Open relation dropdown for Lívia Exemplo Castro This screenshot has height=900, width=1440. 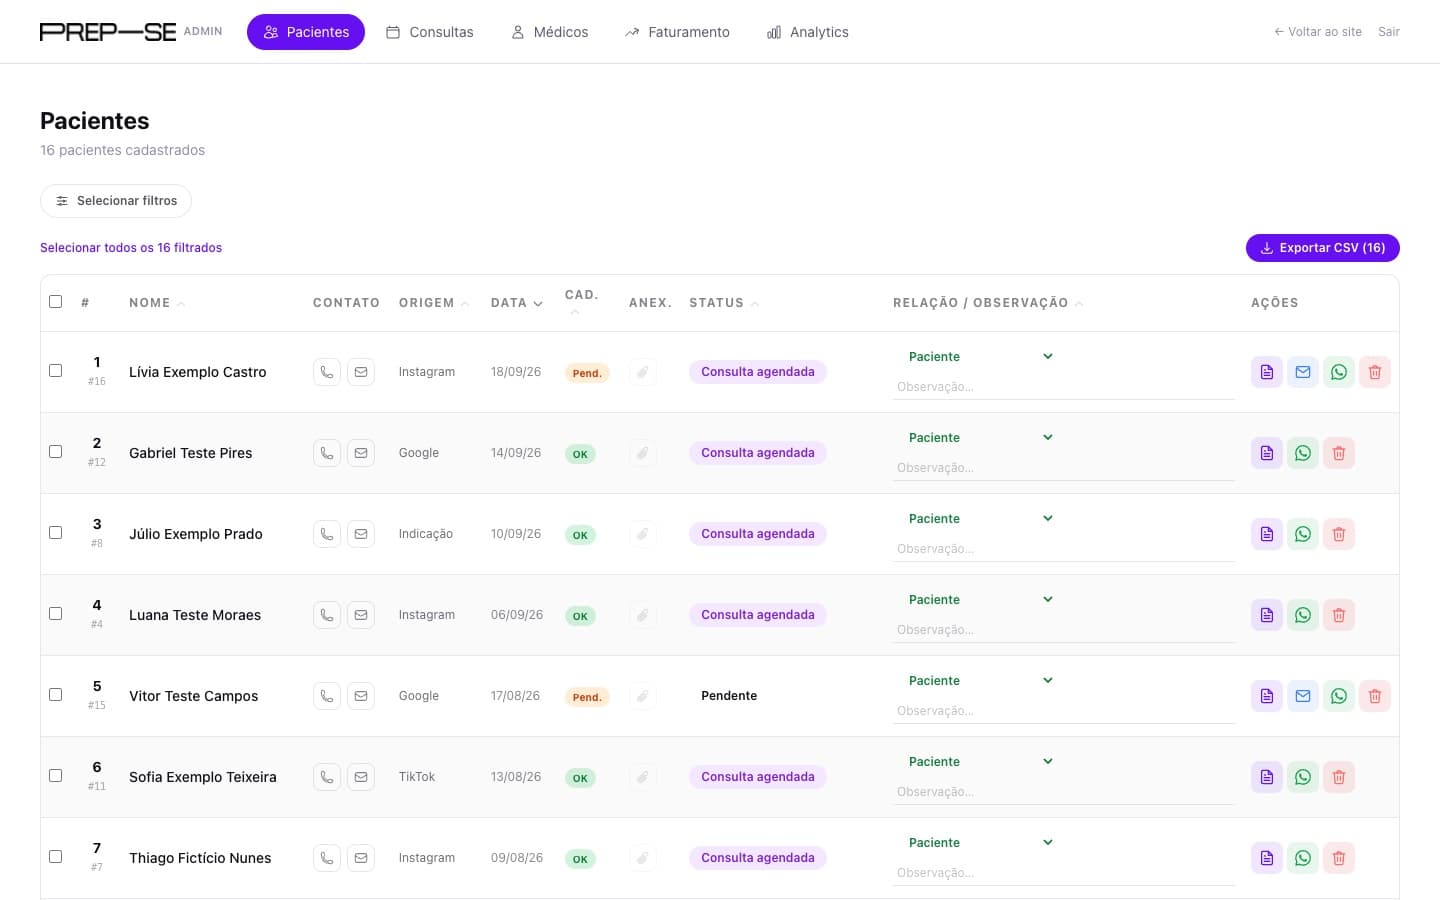point(981,357)
